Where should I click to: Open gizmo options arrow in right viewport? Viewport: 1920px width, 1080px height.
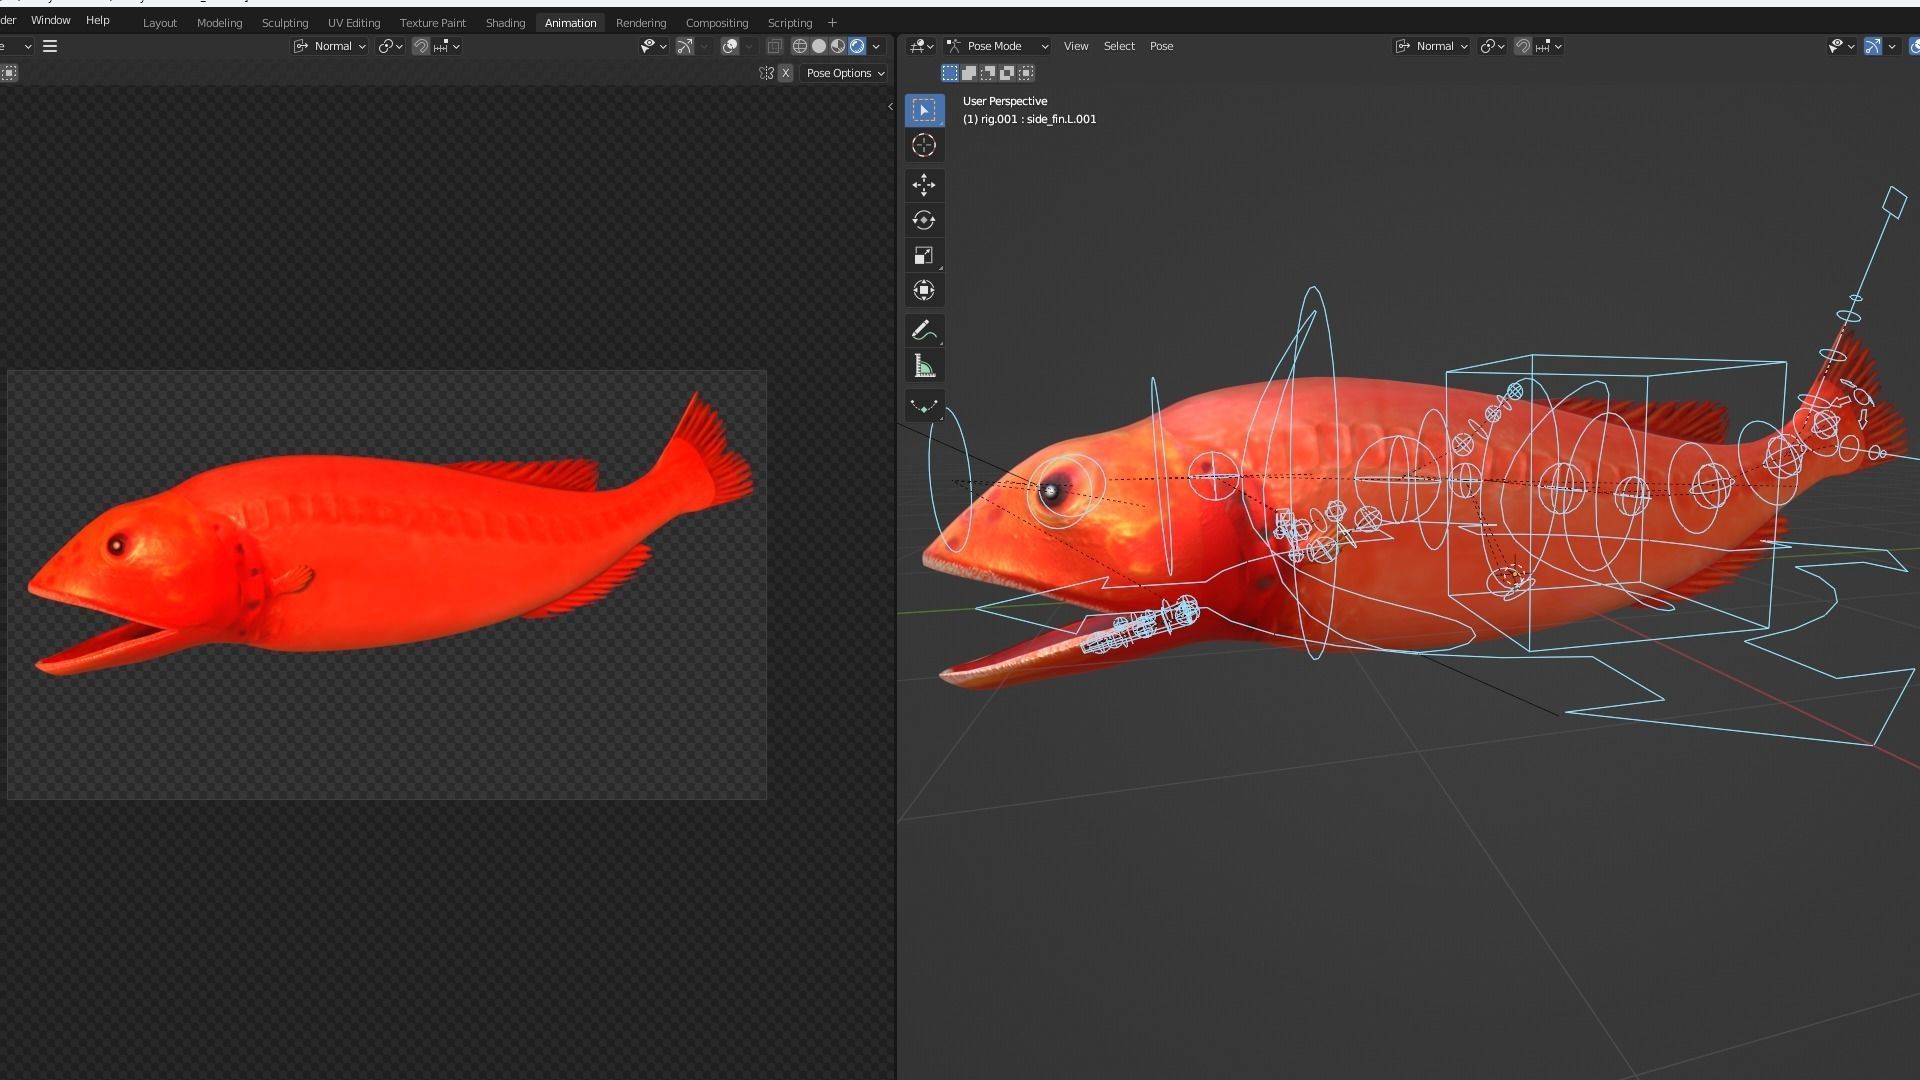[x=1892, y=46]
